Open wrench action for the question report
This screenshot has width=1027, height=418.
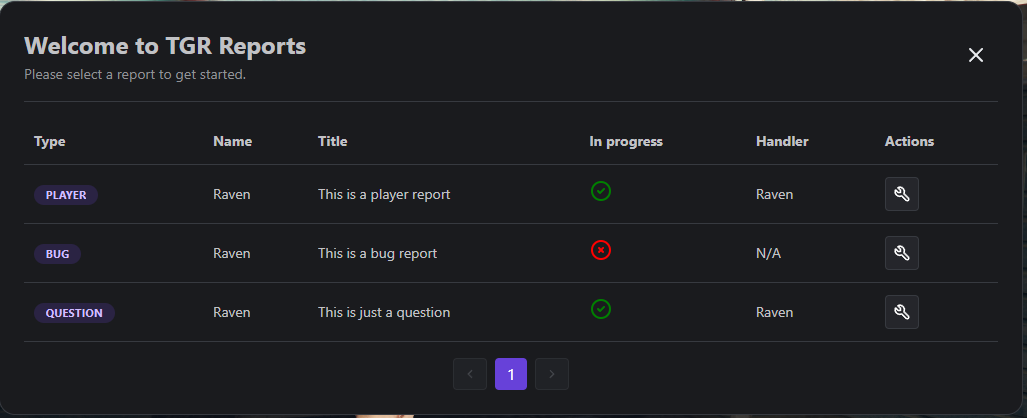(x=901, y=312)
